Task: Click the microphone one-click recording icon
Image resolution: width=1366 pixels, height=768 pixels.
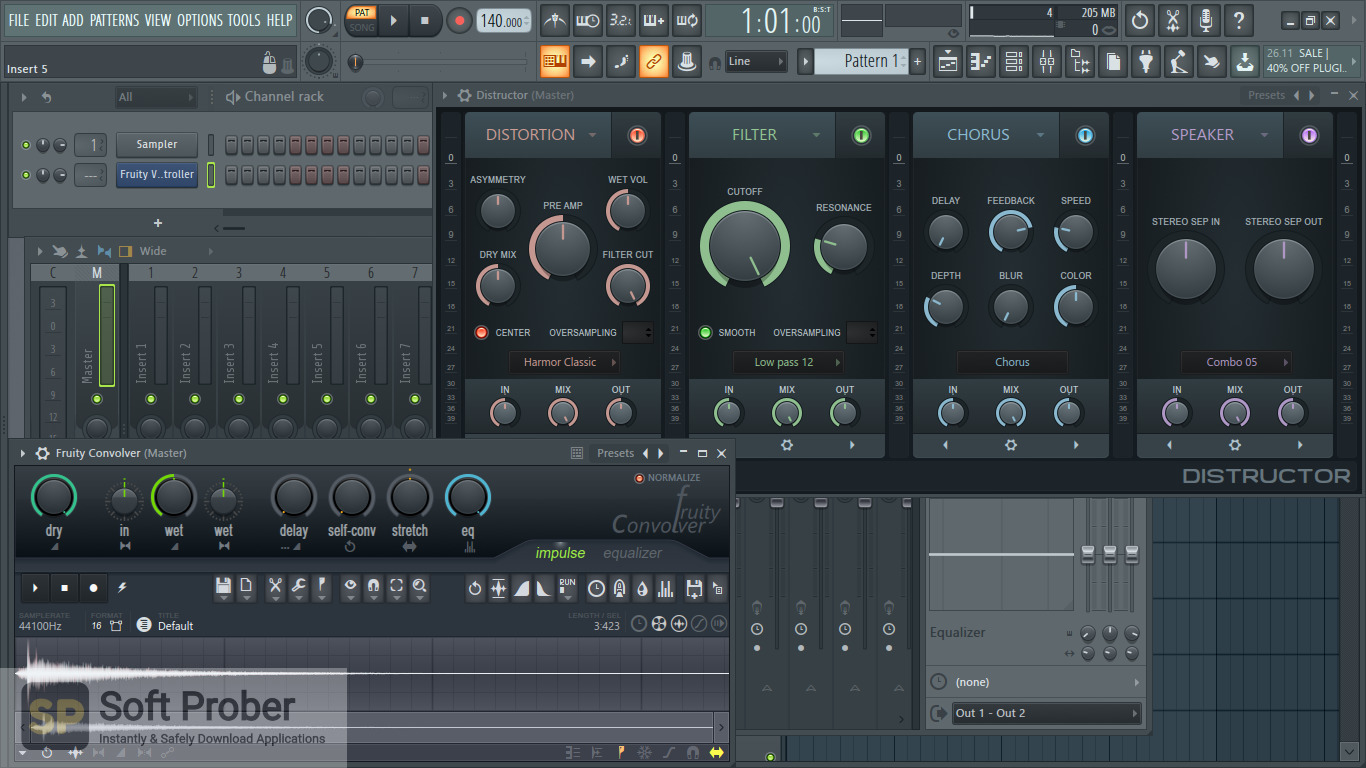Action: click(1206, 20)
